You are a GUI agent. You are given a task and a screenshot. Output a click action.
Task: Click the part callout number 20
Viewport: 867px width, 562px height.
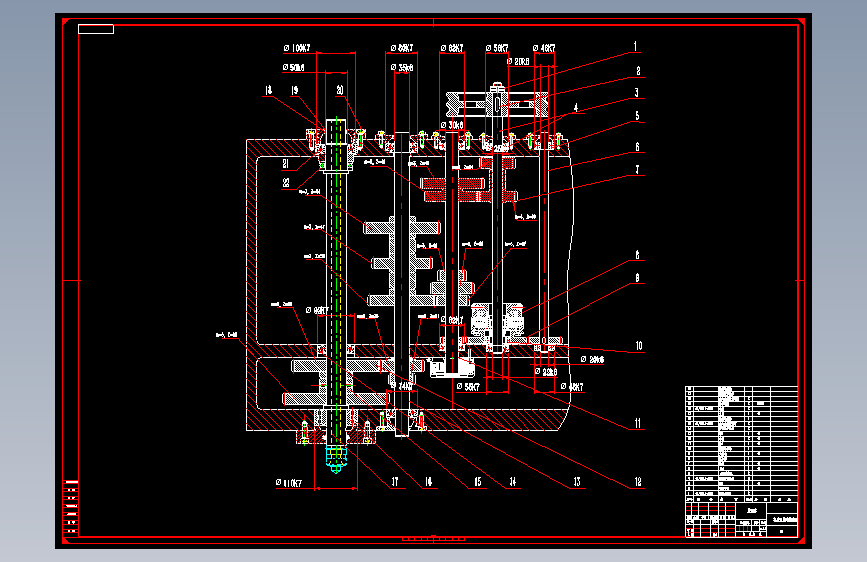[340, 90]
